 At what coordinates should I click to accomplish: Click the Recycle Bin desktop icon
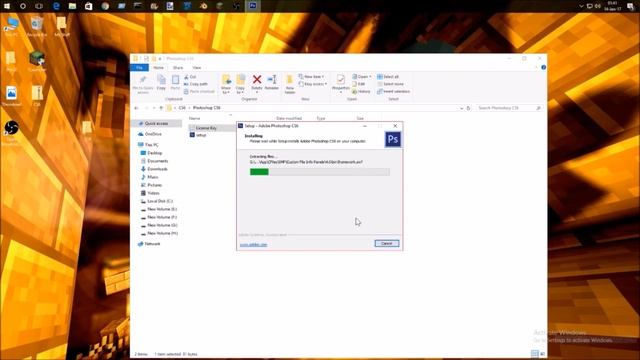tap(36, 27)
